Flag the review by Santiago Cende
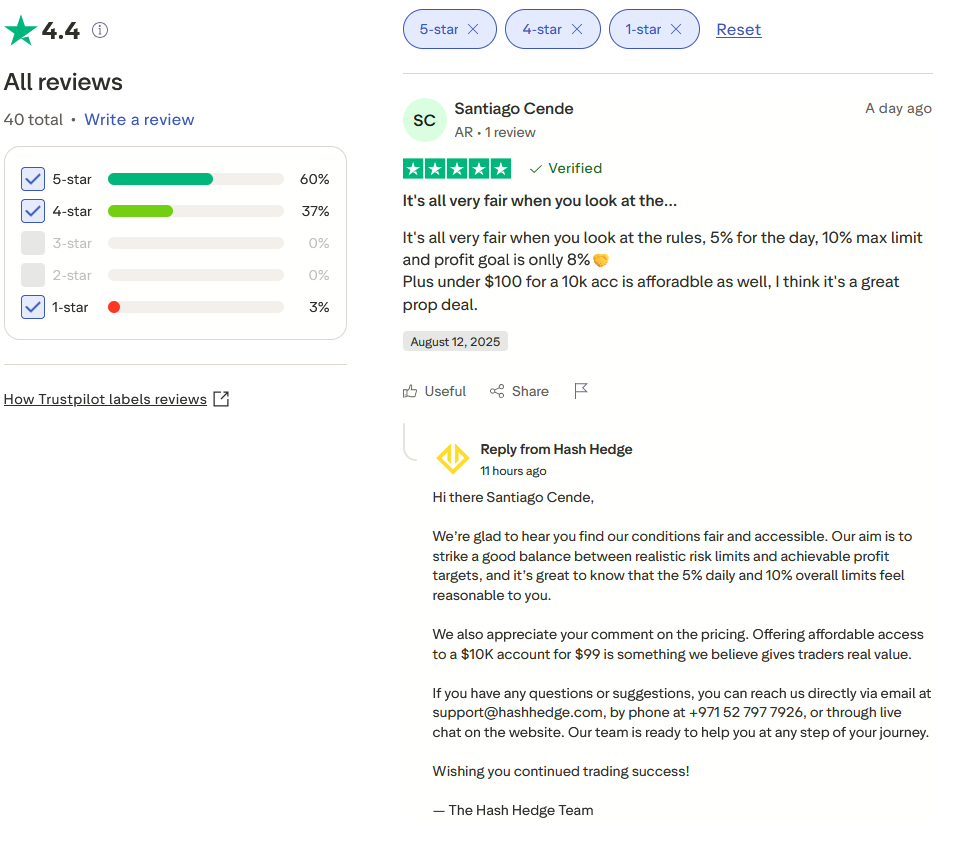 click(581, 391)
